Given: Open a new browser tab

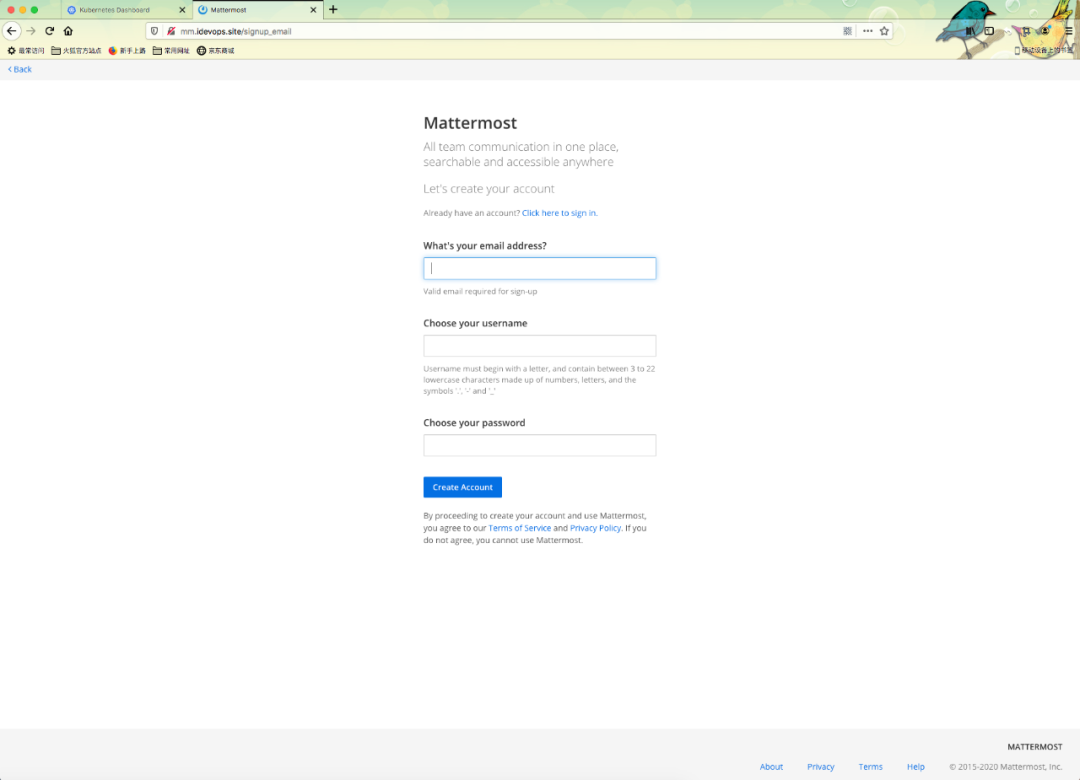Looking at the screenshot, I should click(x=333, y=10).
